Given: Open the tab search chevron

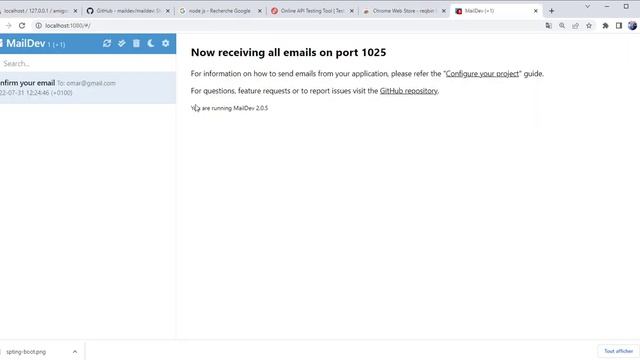Looking at the screenshot, I should click(587, 6).
